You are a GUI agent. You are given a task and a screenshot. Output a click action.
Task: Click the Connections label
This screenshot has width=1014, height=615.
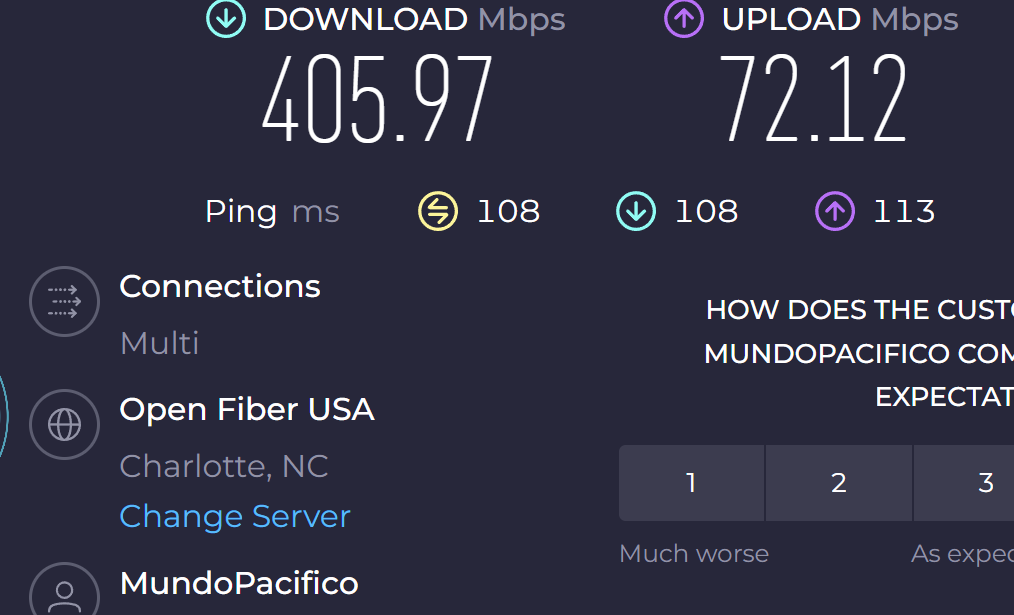(220, 286)
